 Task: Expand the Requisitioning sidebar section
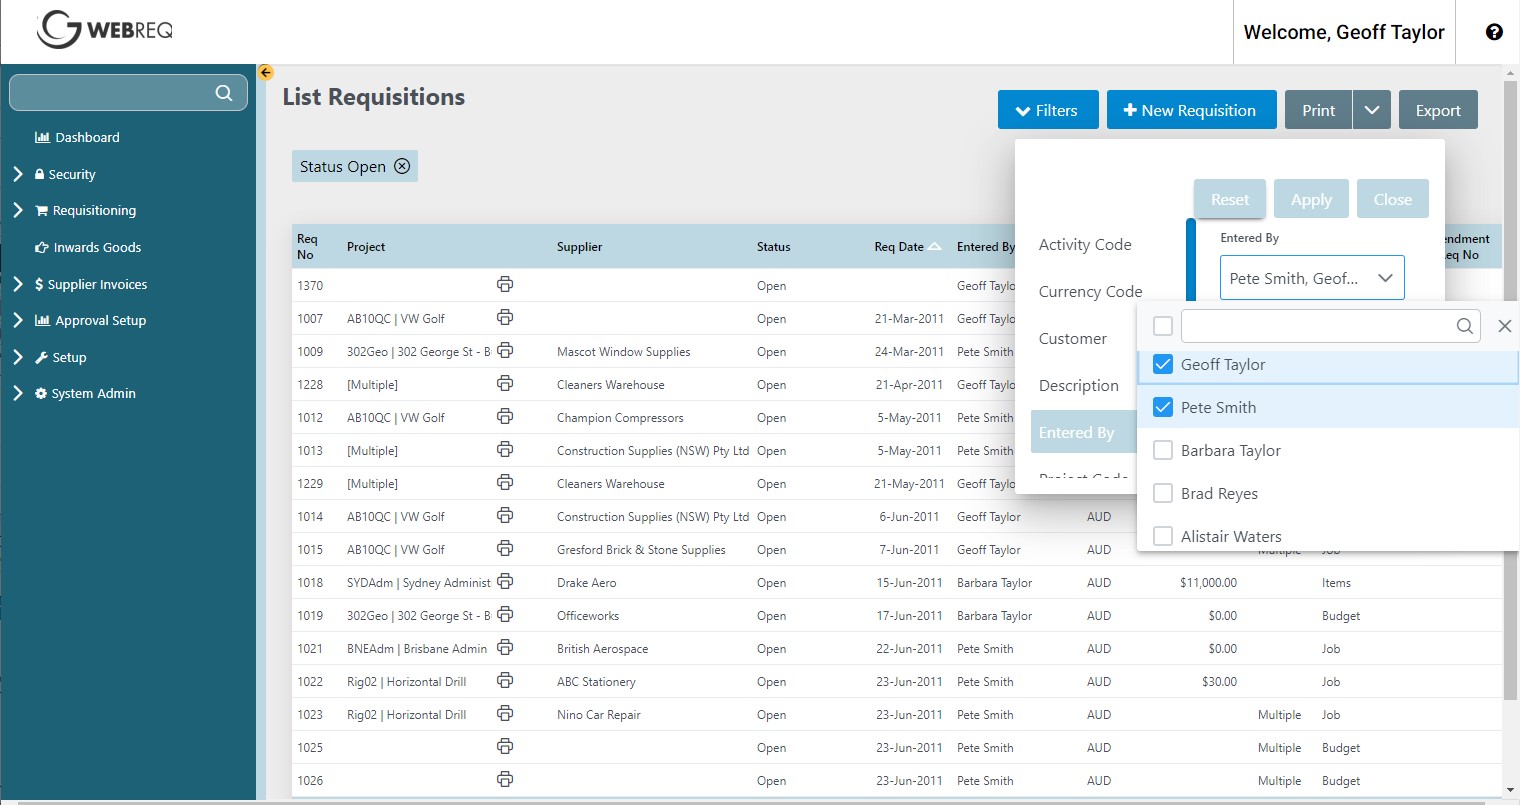pyautogui.click(x=17, y=210)
